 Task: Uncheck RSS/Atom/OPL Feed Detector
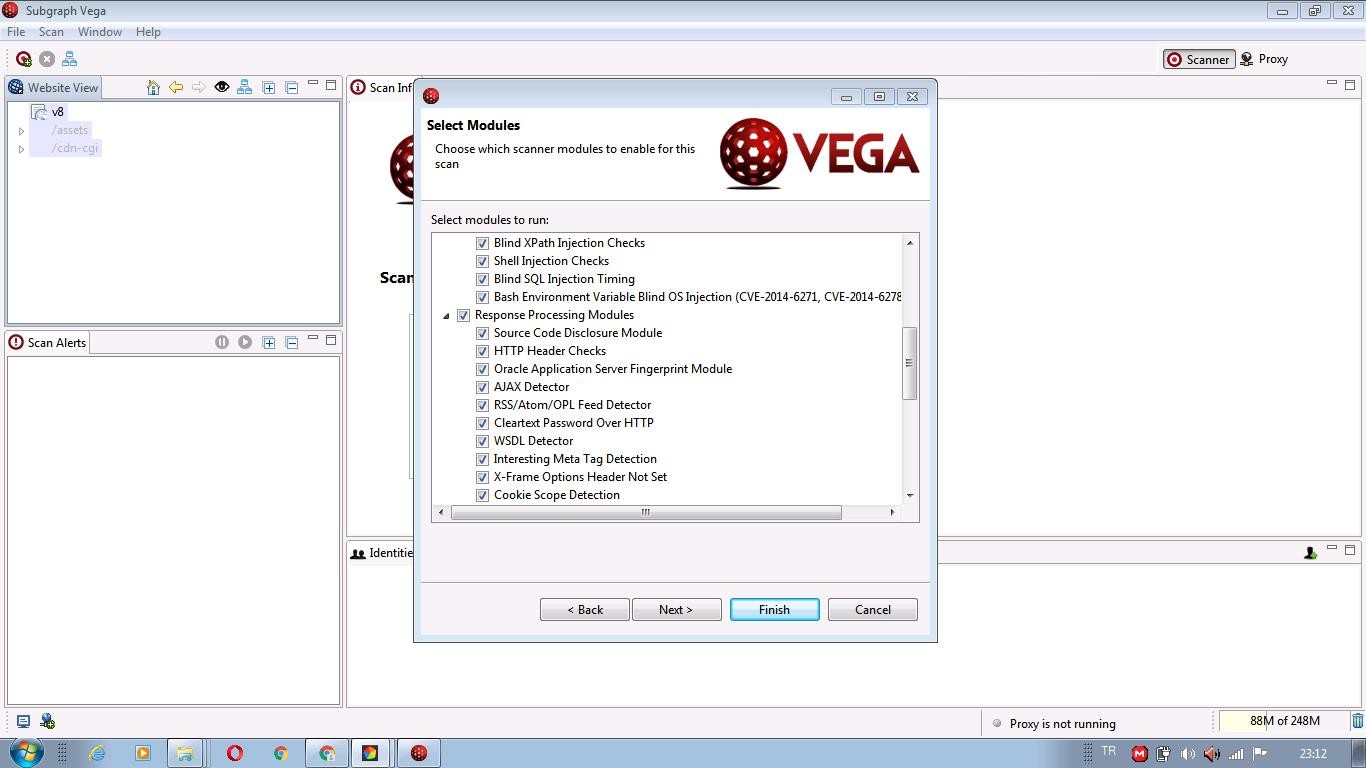click(x=482, y=405)
